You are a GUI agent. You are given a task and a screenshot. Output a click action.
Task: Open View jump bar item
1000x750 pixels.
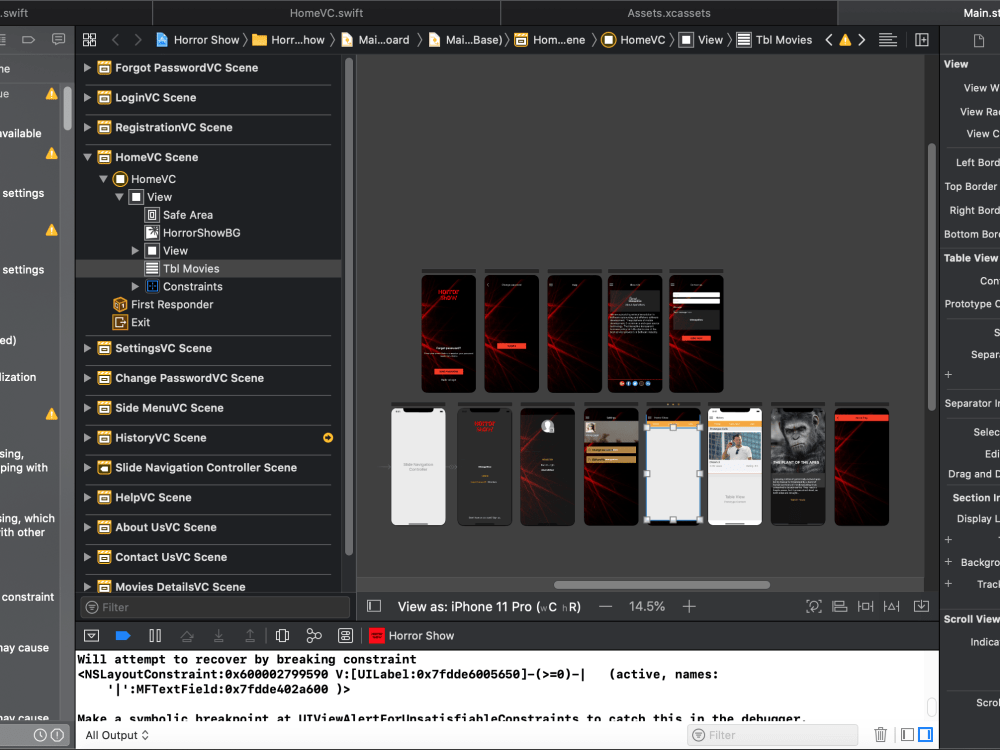[x=702, y=40]
